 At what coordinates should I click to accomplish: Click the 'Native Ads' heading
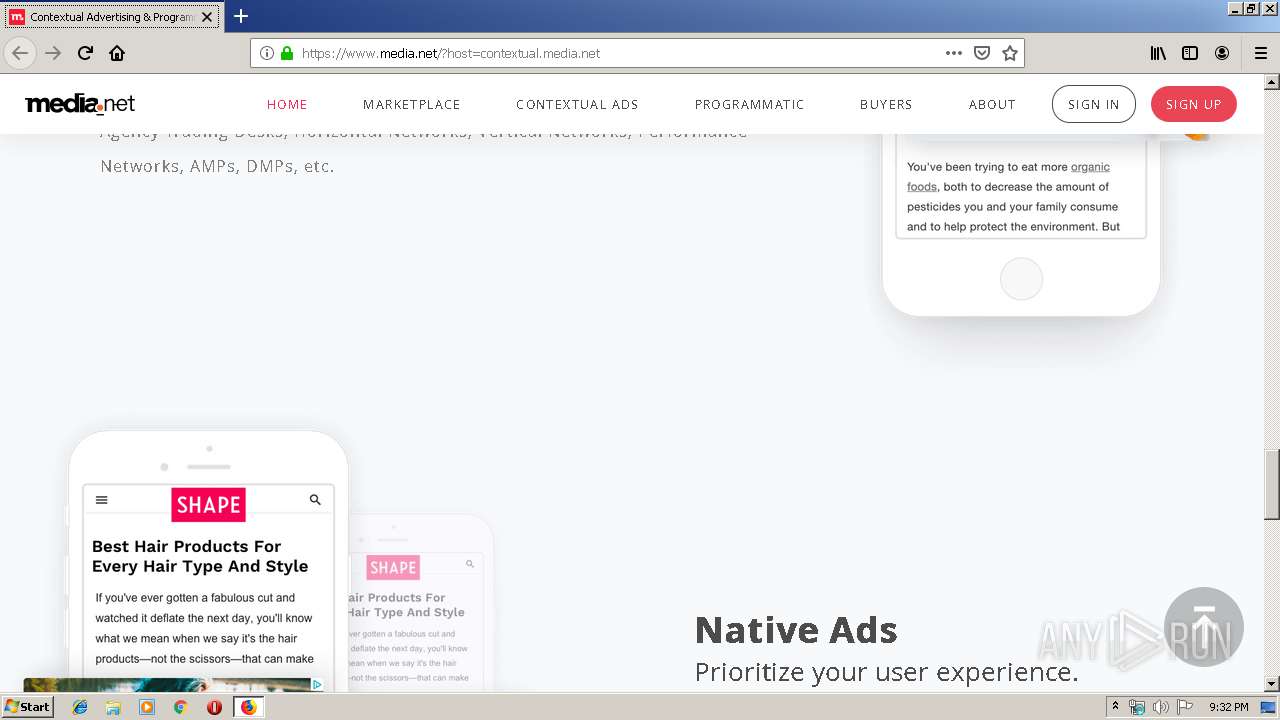tap(796, 630)
